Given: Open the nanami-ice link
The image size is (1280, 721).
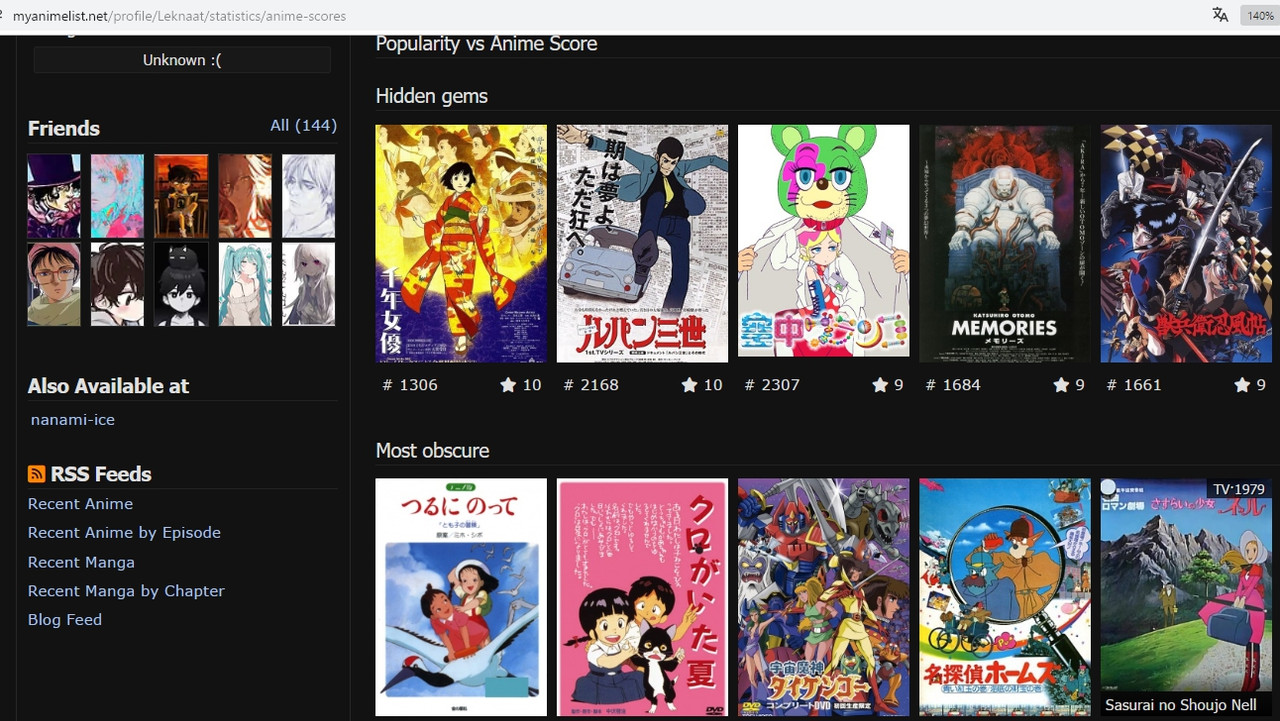Looking at the screenshot, I should point(73,419).
